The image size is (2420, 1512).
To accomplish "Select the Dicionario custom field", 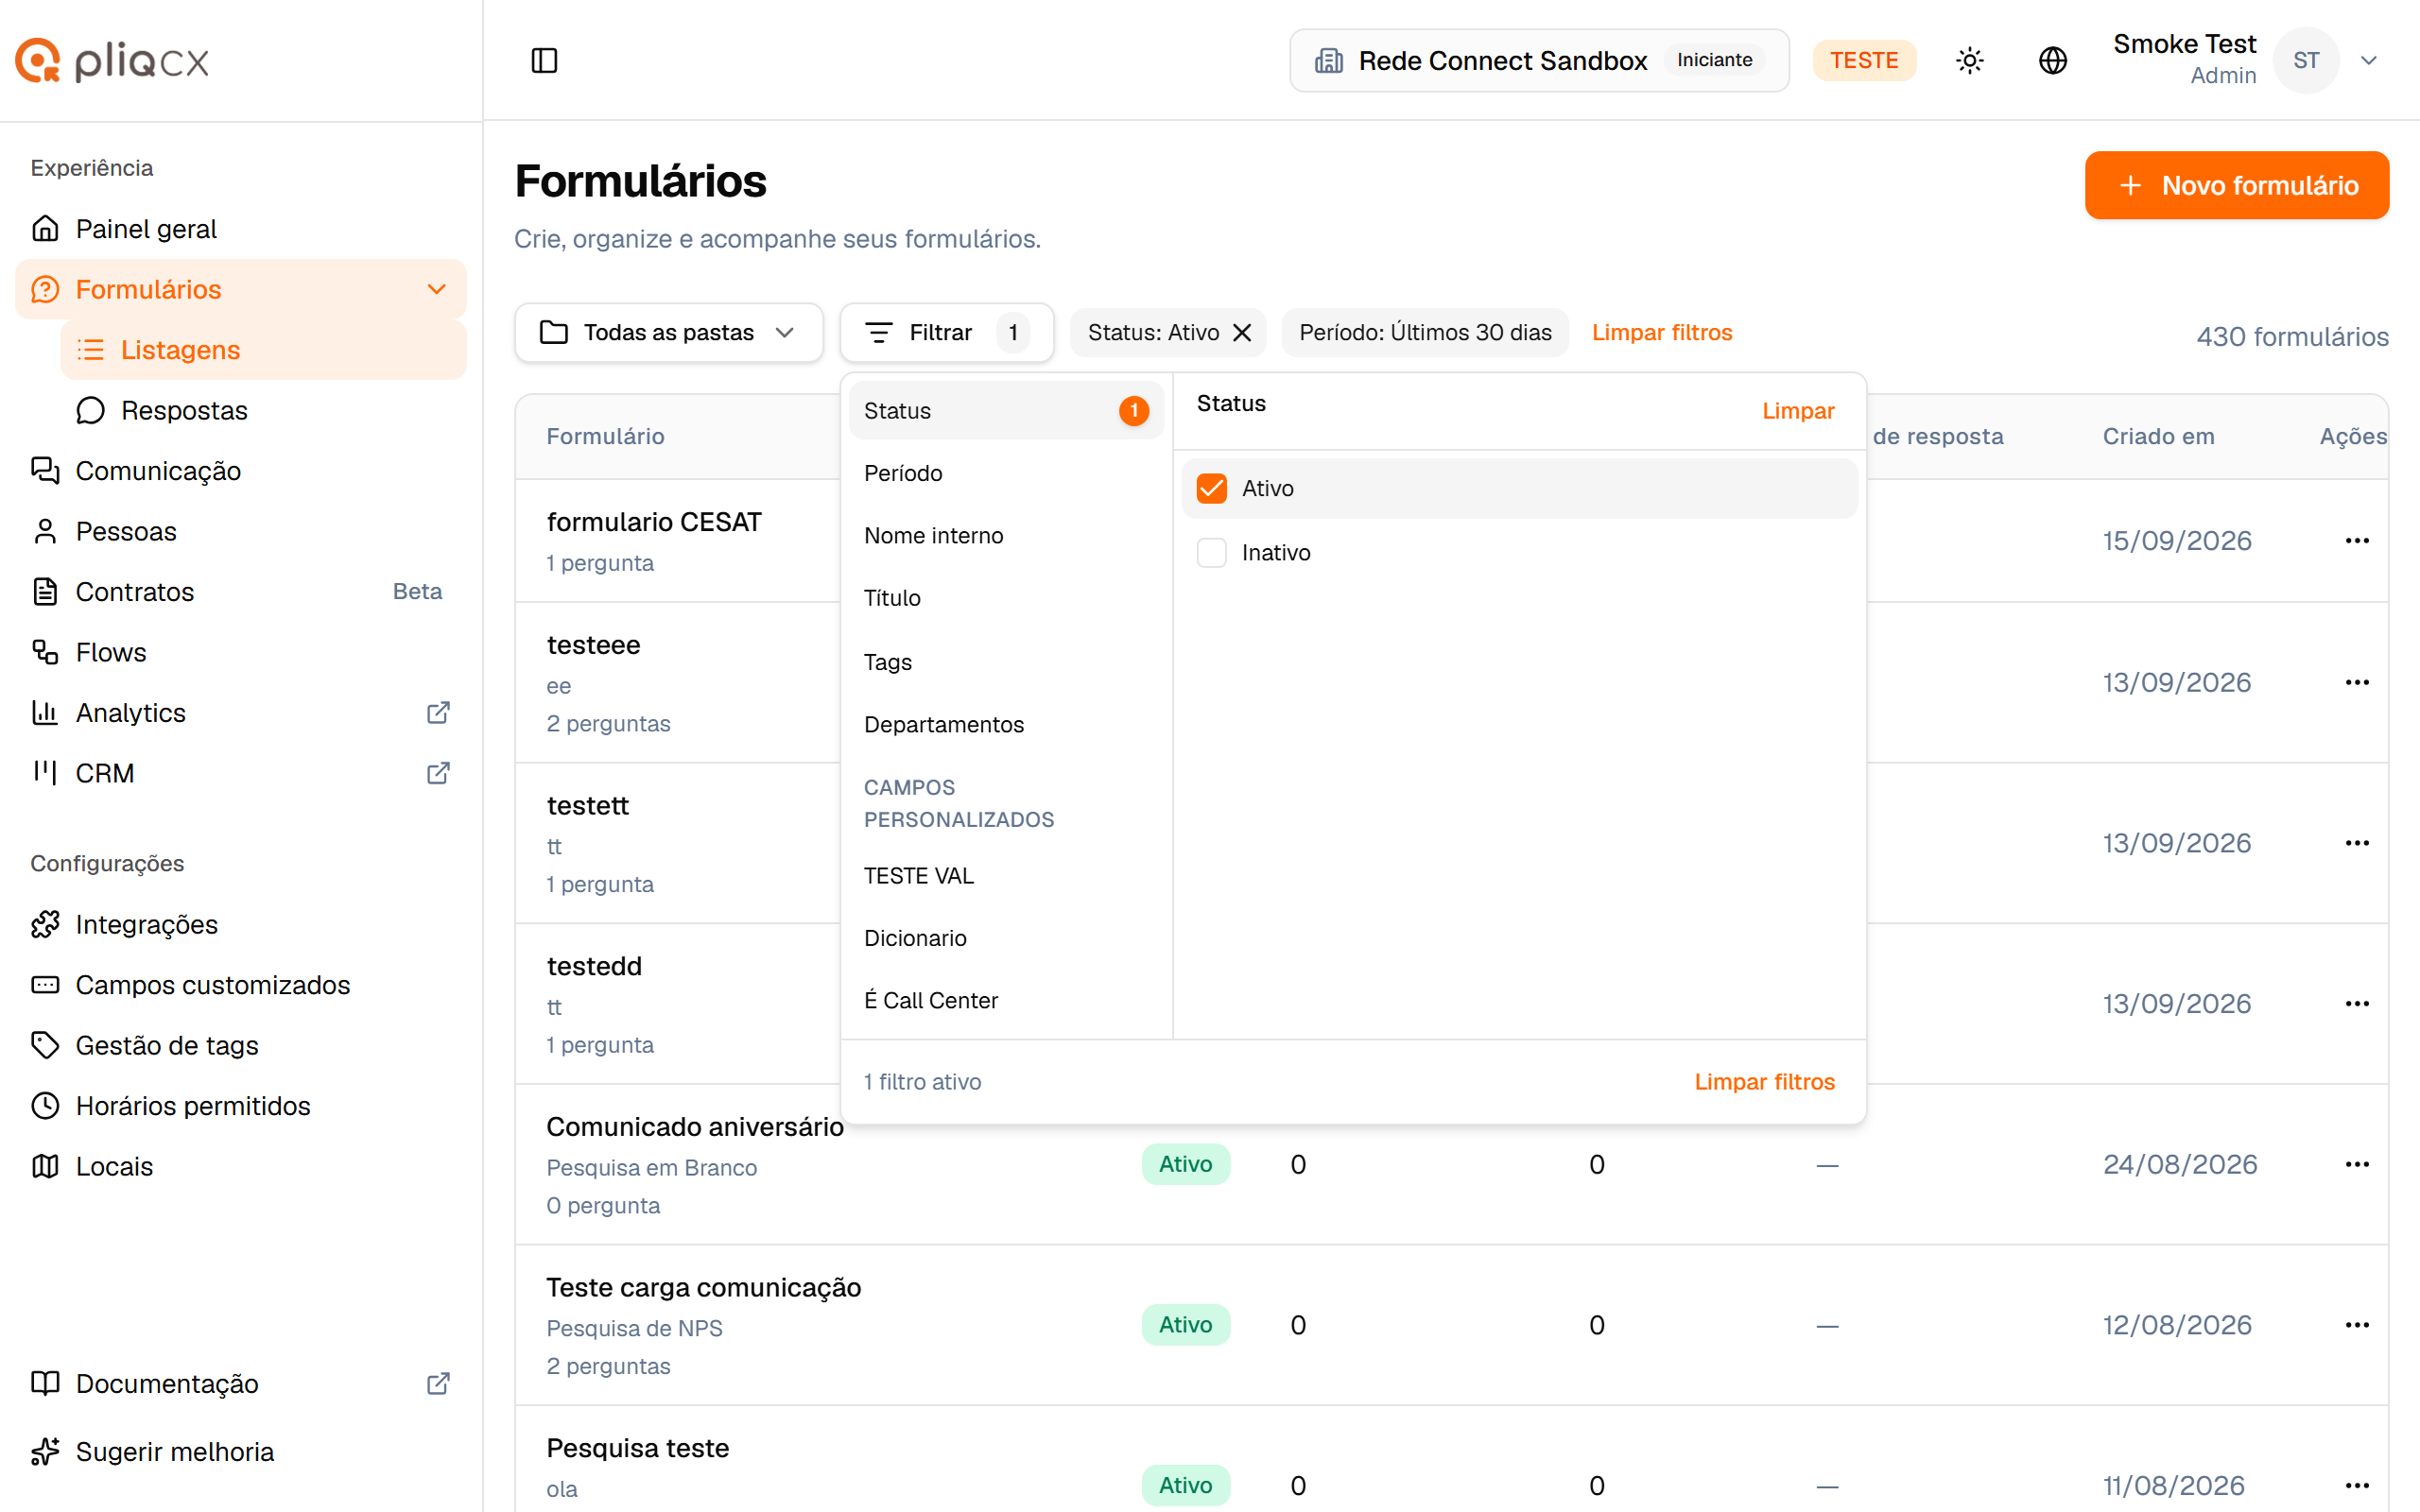I will point(1006,938).
